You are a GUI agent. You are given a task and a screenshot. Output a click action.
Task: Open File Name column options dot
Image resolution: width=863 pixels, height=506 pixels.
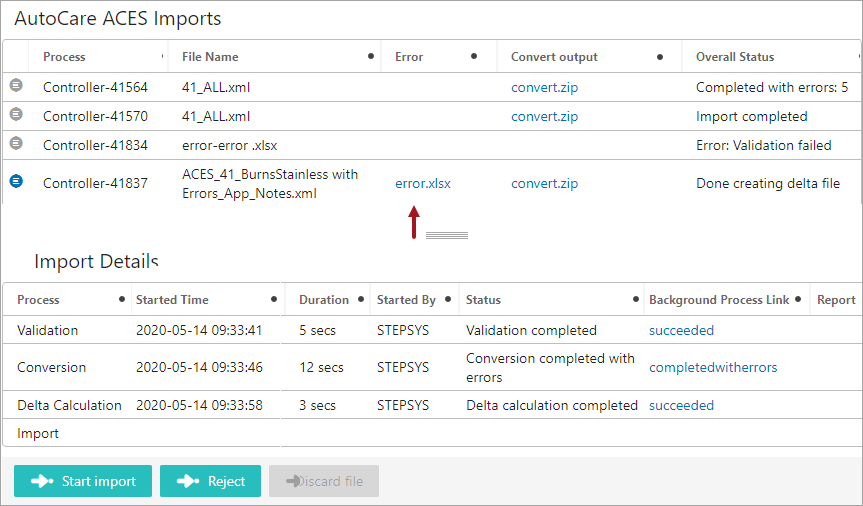tap(371, 56)
